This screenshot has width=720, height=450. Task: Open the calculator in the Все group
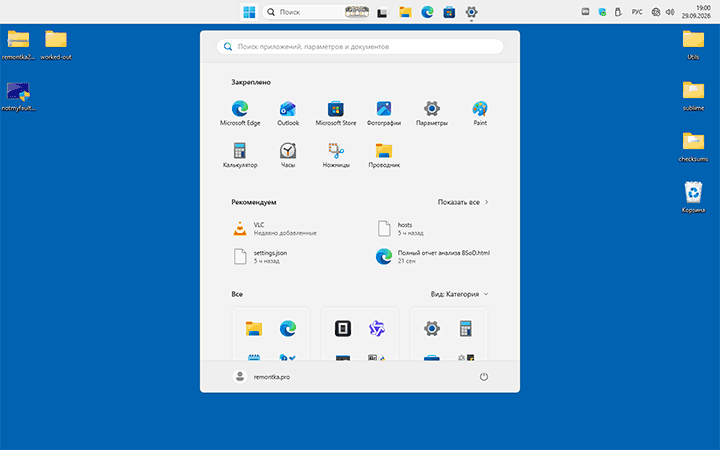466,329
